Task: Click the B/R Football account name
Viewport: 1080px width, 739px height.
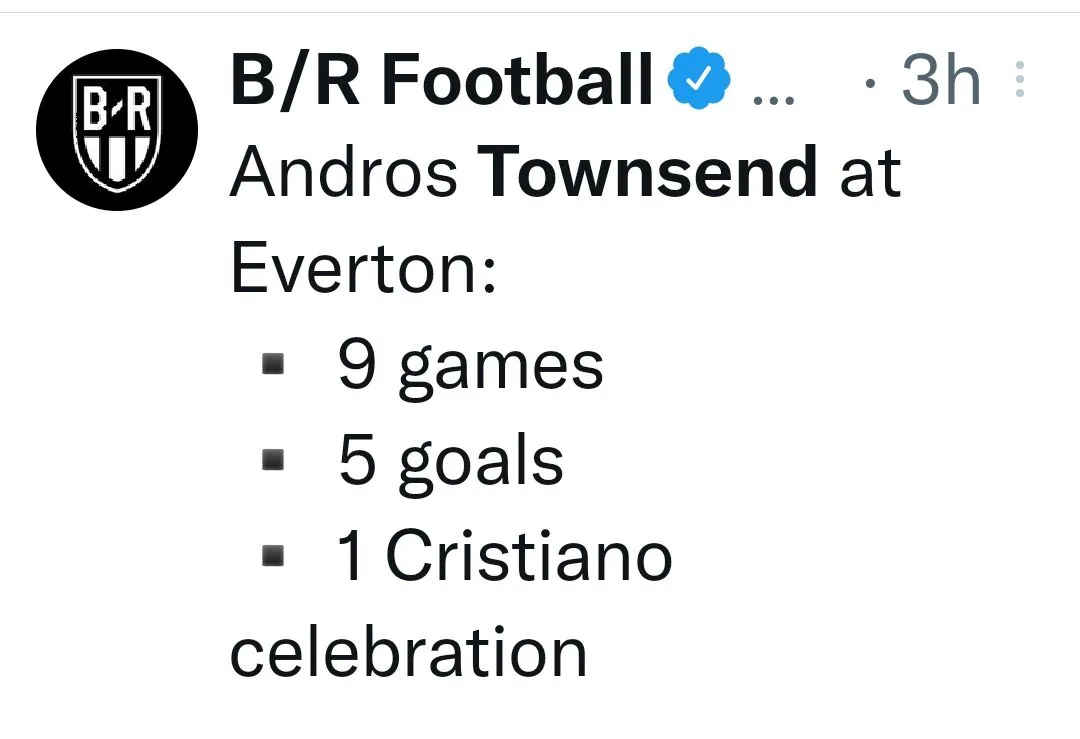Action: point(441,81)
